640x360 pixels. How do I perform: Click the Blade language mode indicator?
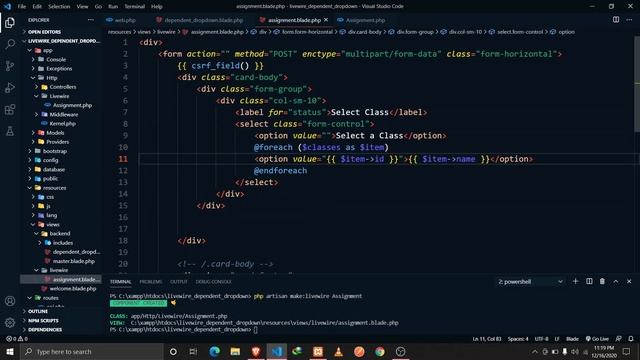click(x=572, y=339)
